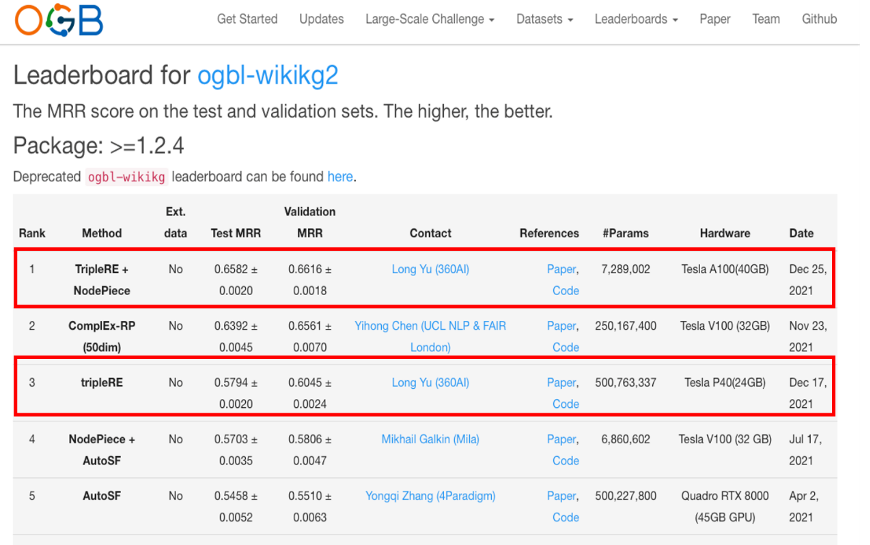Expand the Leaderboards dropdown menu

coord(635,19)
